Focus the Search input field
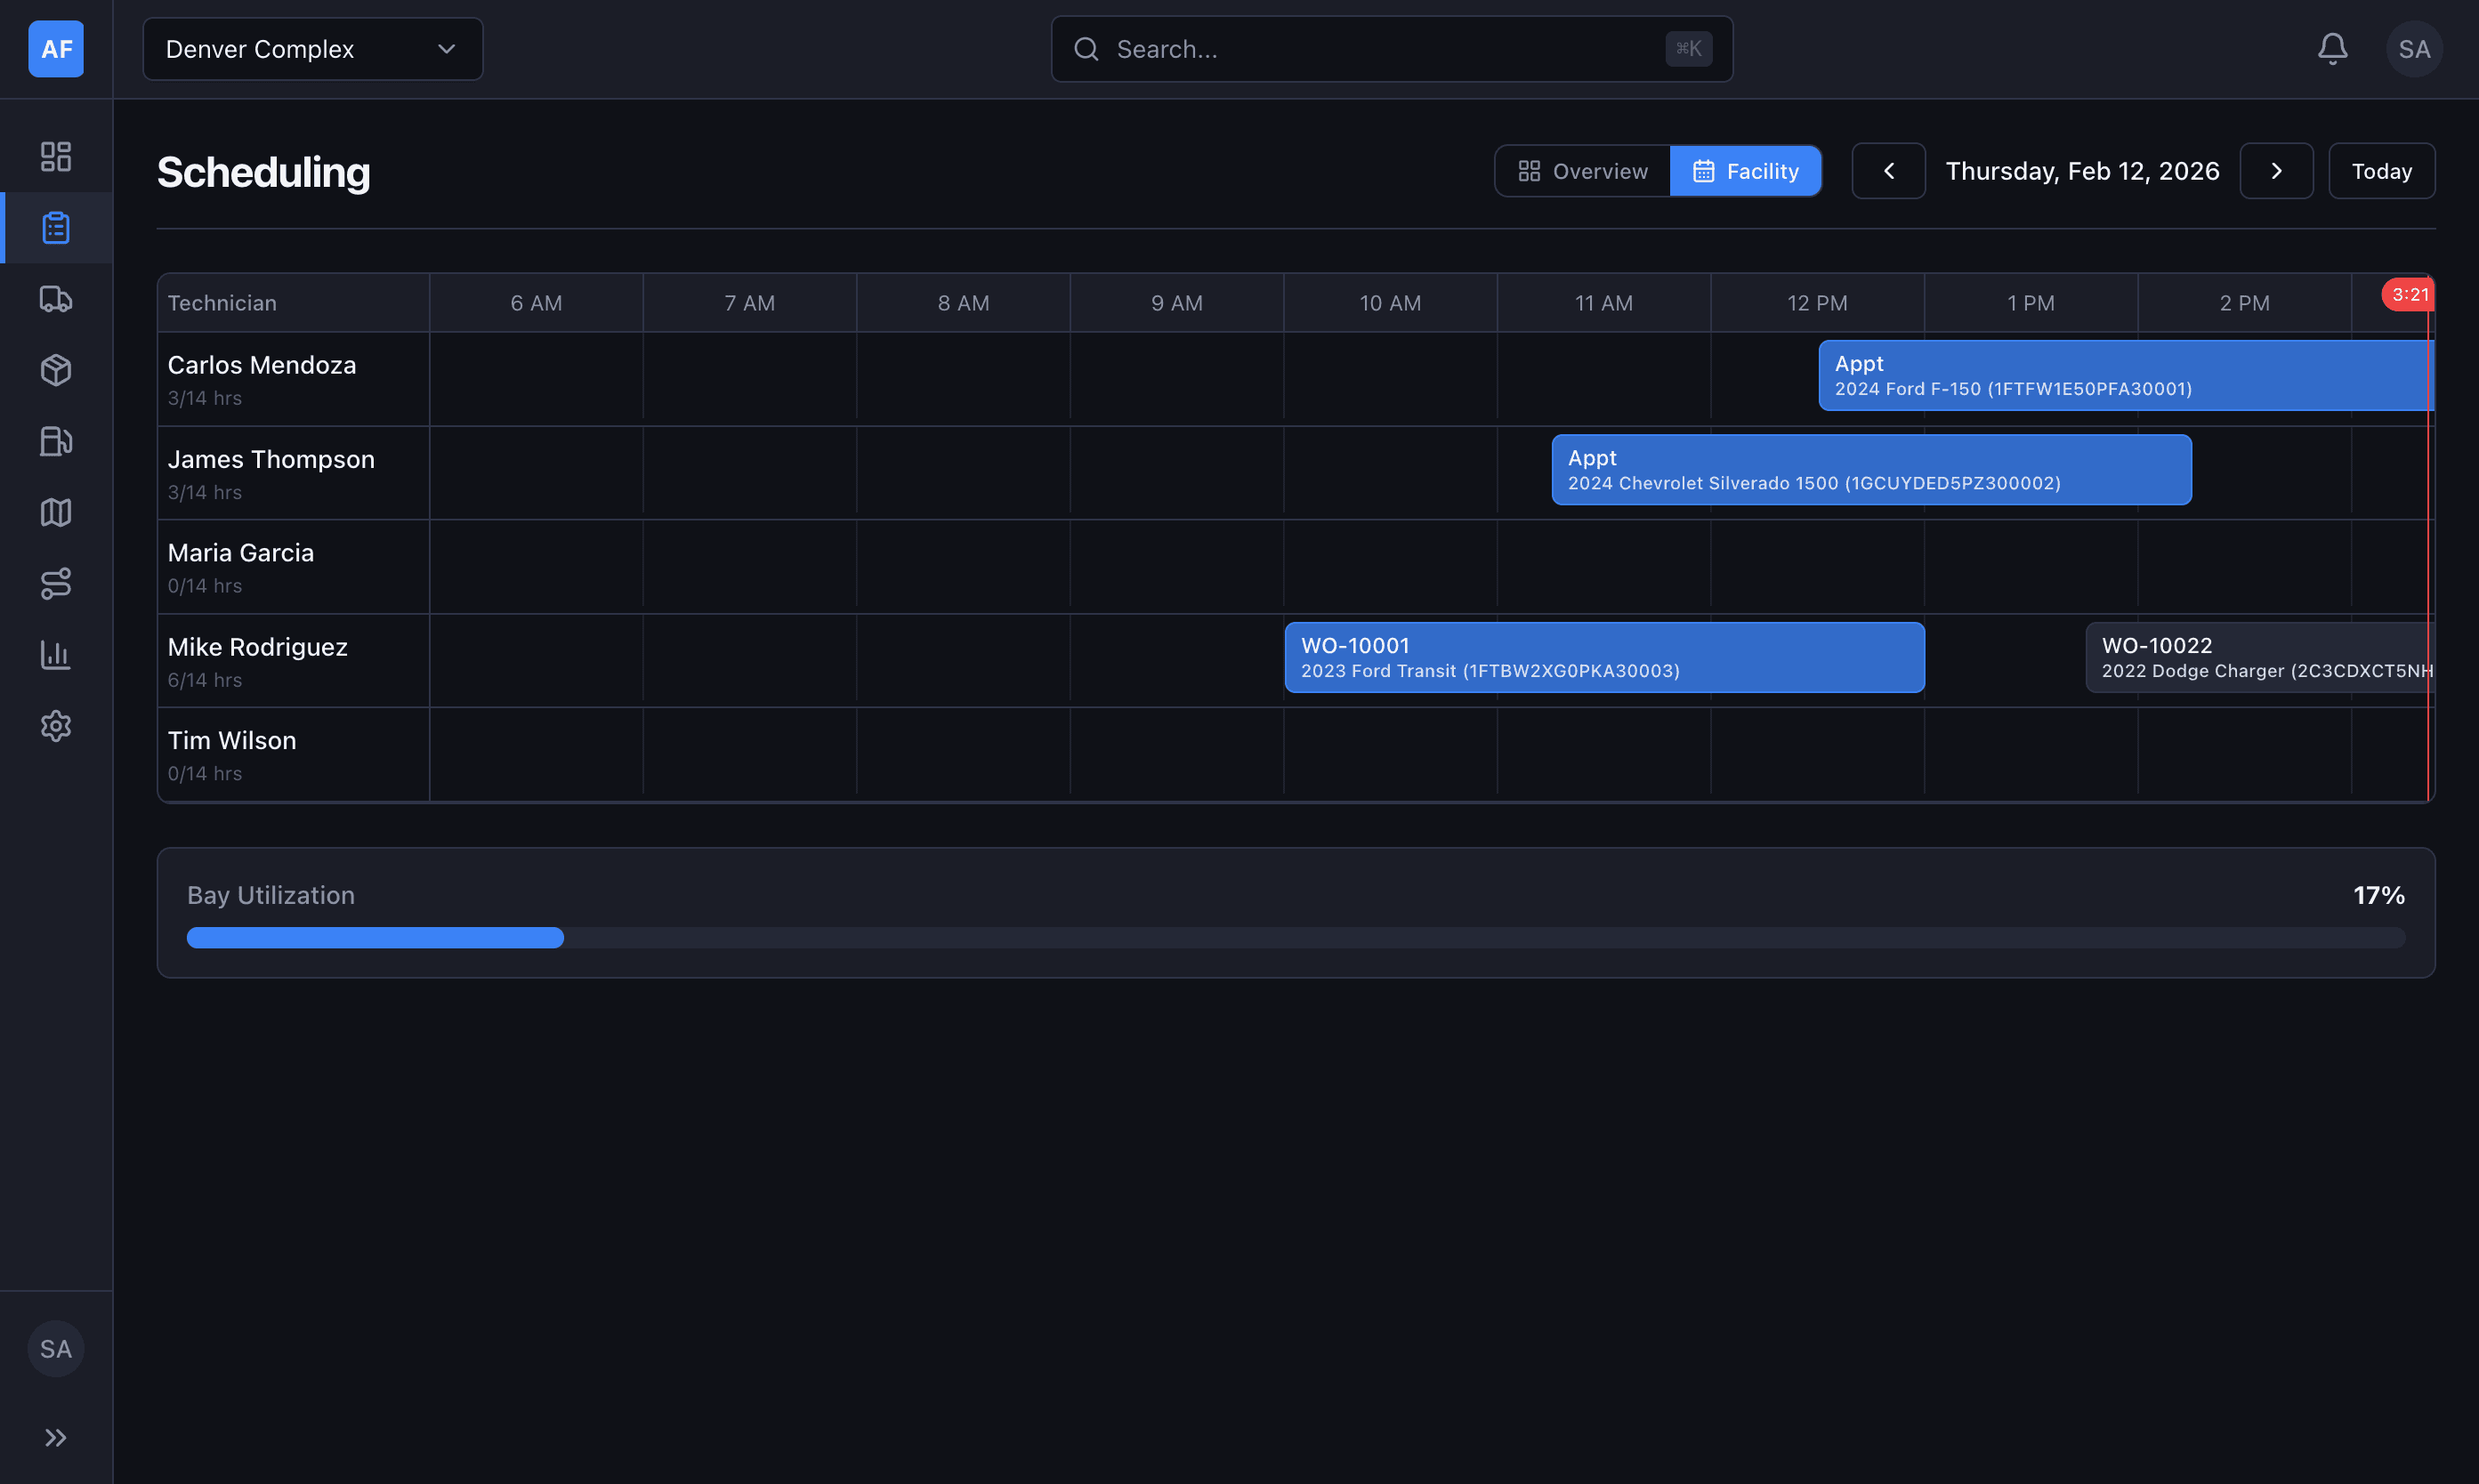The width and height of the screenshot is (2479, 1484). (x=1391, y=49)
